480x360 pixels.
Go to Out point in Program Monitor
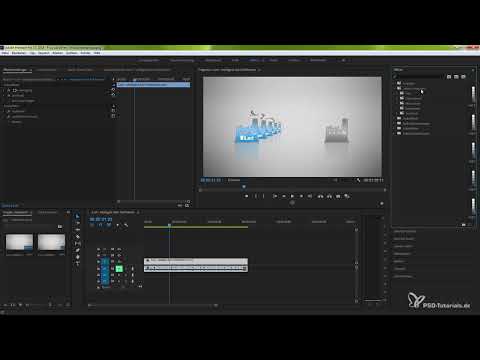coord(310,196)
